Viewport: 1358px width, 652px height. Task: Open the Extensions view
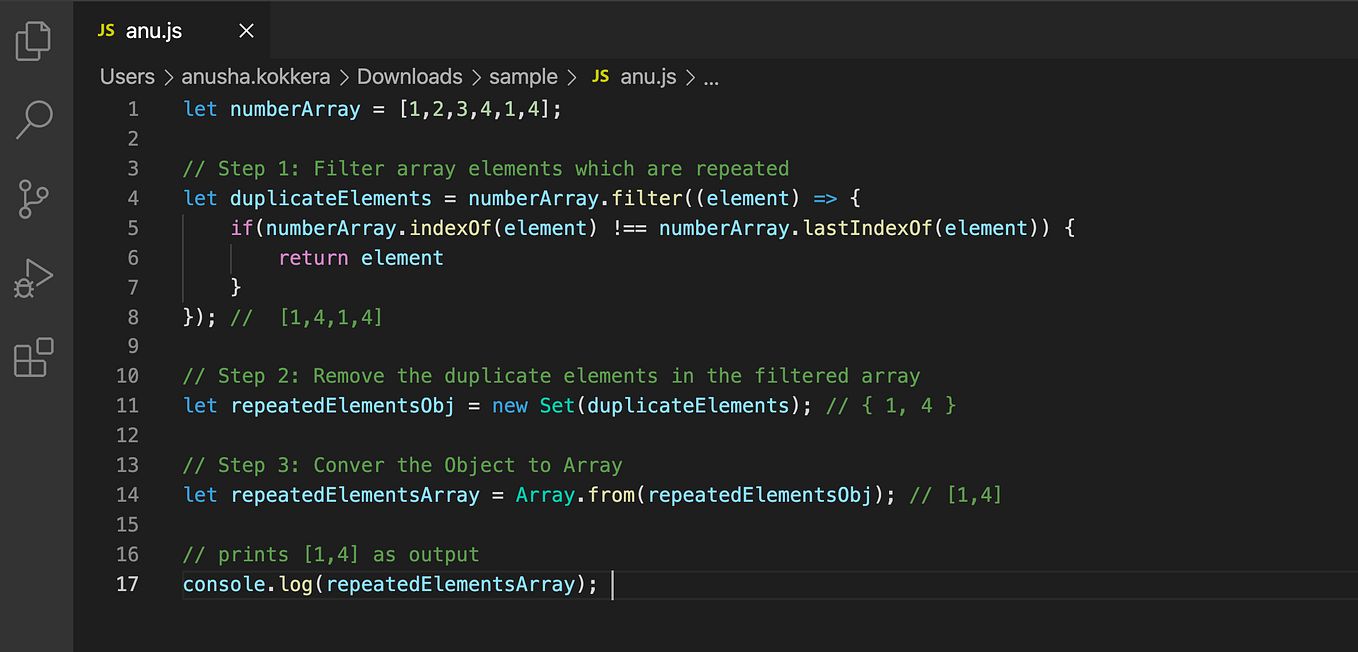pyautogui.click(x=35, y=357)
